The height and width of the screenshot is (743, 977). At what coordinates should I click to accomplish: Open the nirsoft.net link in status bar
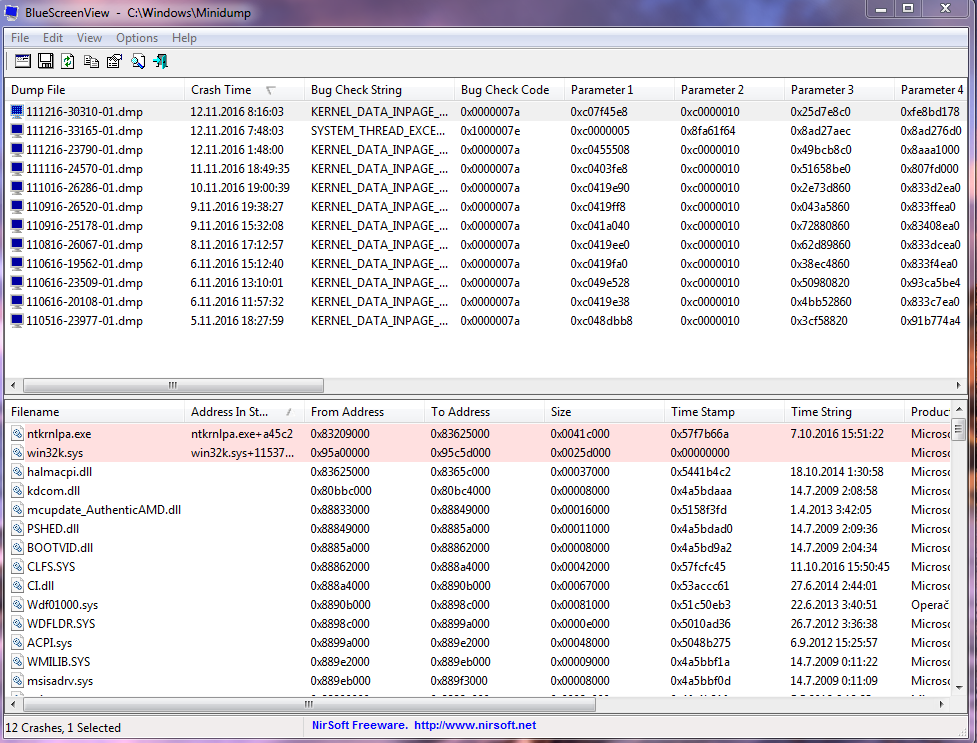(x=475, y=725)
